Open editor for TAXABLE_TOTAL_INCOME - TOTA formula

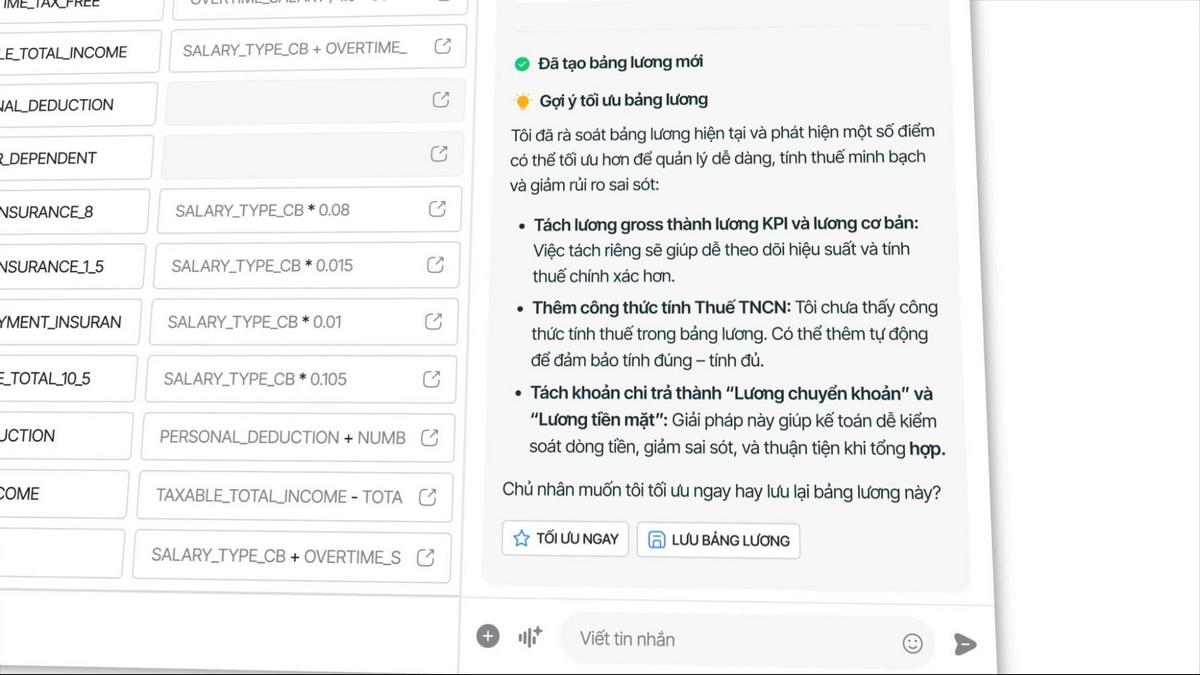coord(427,496)
